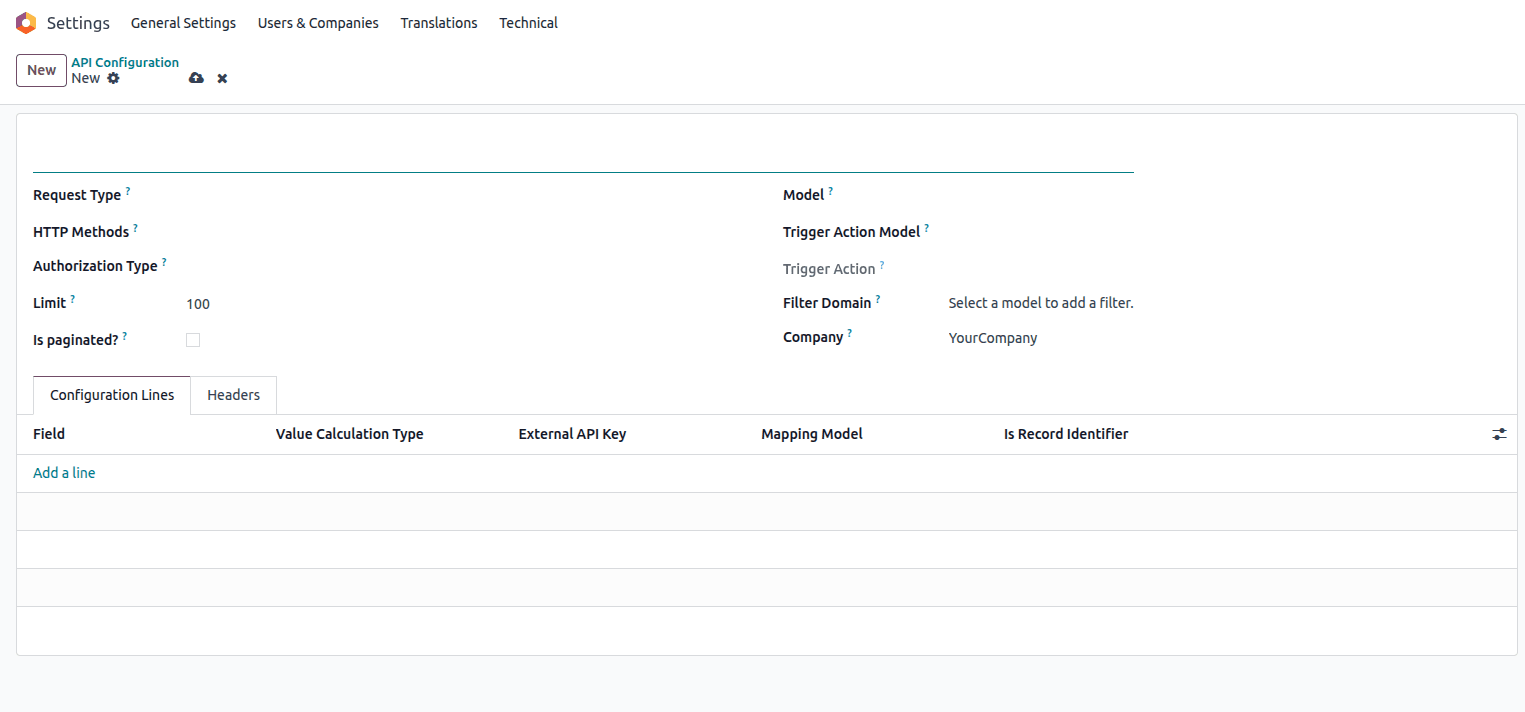Open column options adjust icon
This screenshot has height=712, width=1525.
1499,434
